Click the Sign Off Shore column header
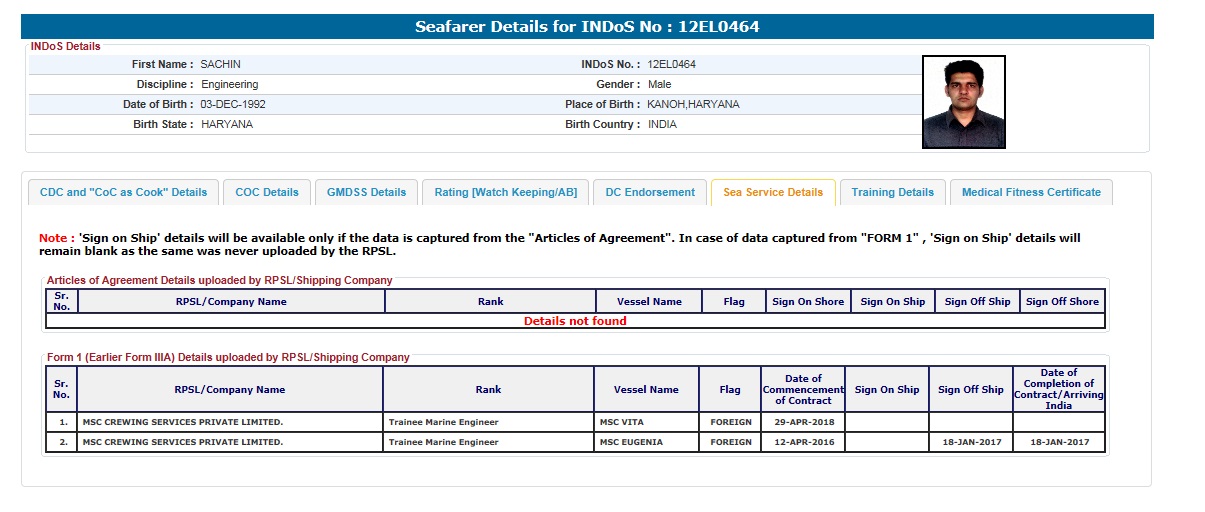 [x=1062, y=301]
